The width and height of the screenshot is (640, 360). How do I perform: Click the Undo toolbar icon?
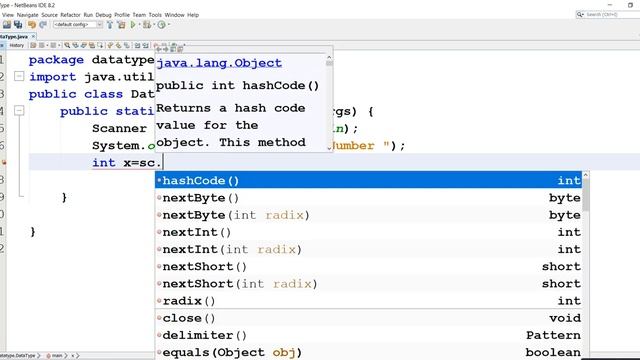[x=31, y=24]
